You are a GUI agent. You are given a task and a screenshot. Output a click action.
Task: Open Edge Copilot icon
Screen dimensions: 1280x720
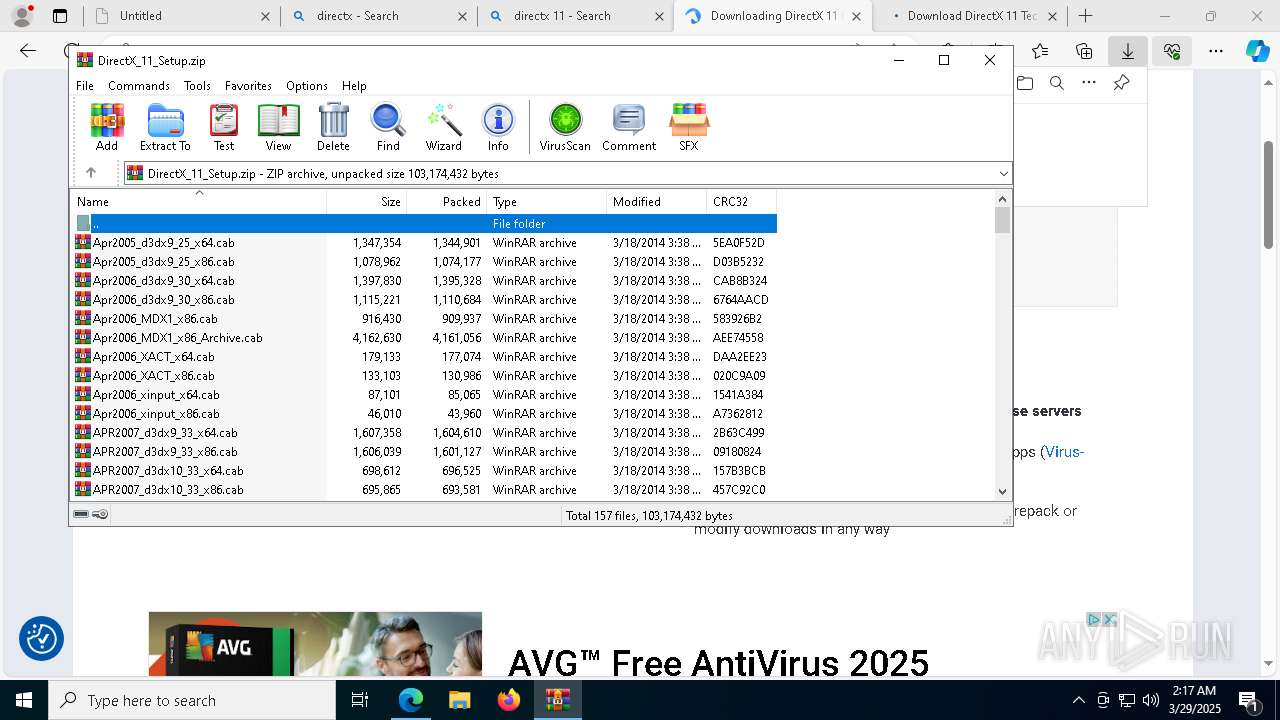[1258, 51]
